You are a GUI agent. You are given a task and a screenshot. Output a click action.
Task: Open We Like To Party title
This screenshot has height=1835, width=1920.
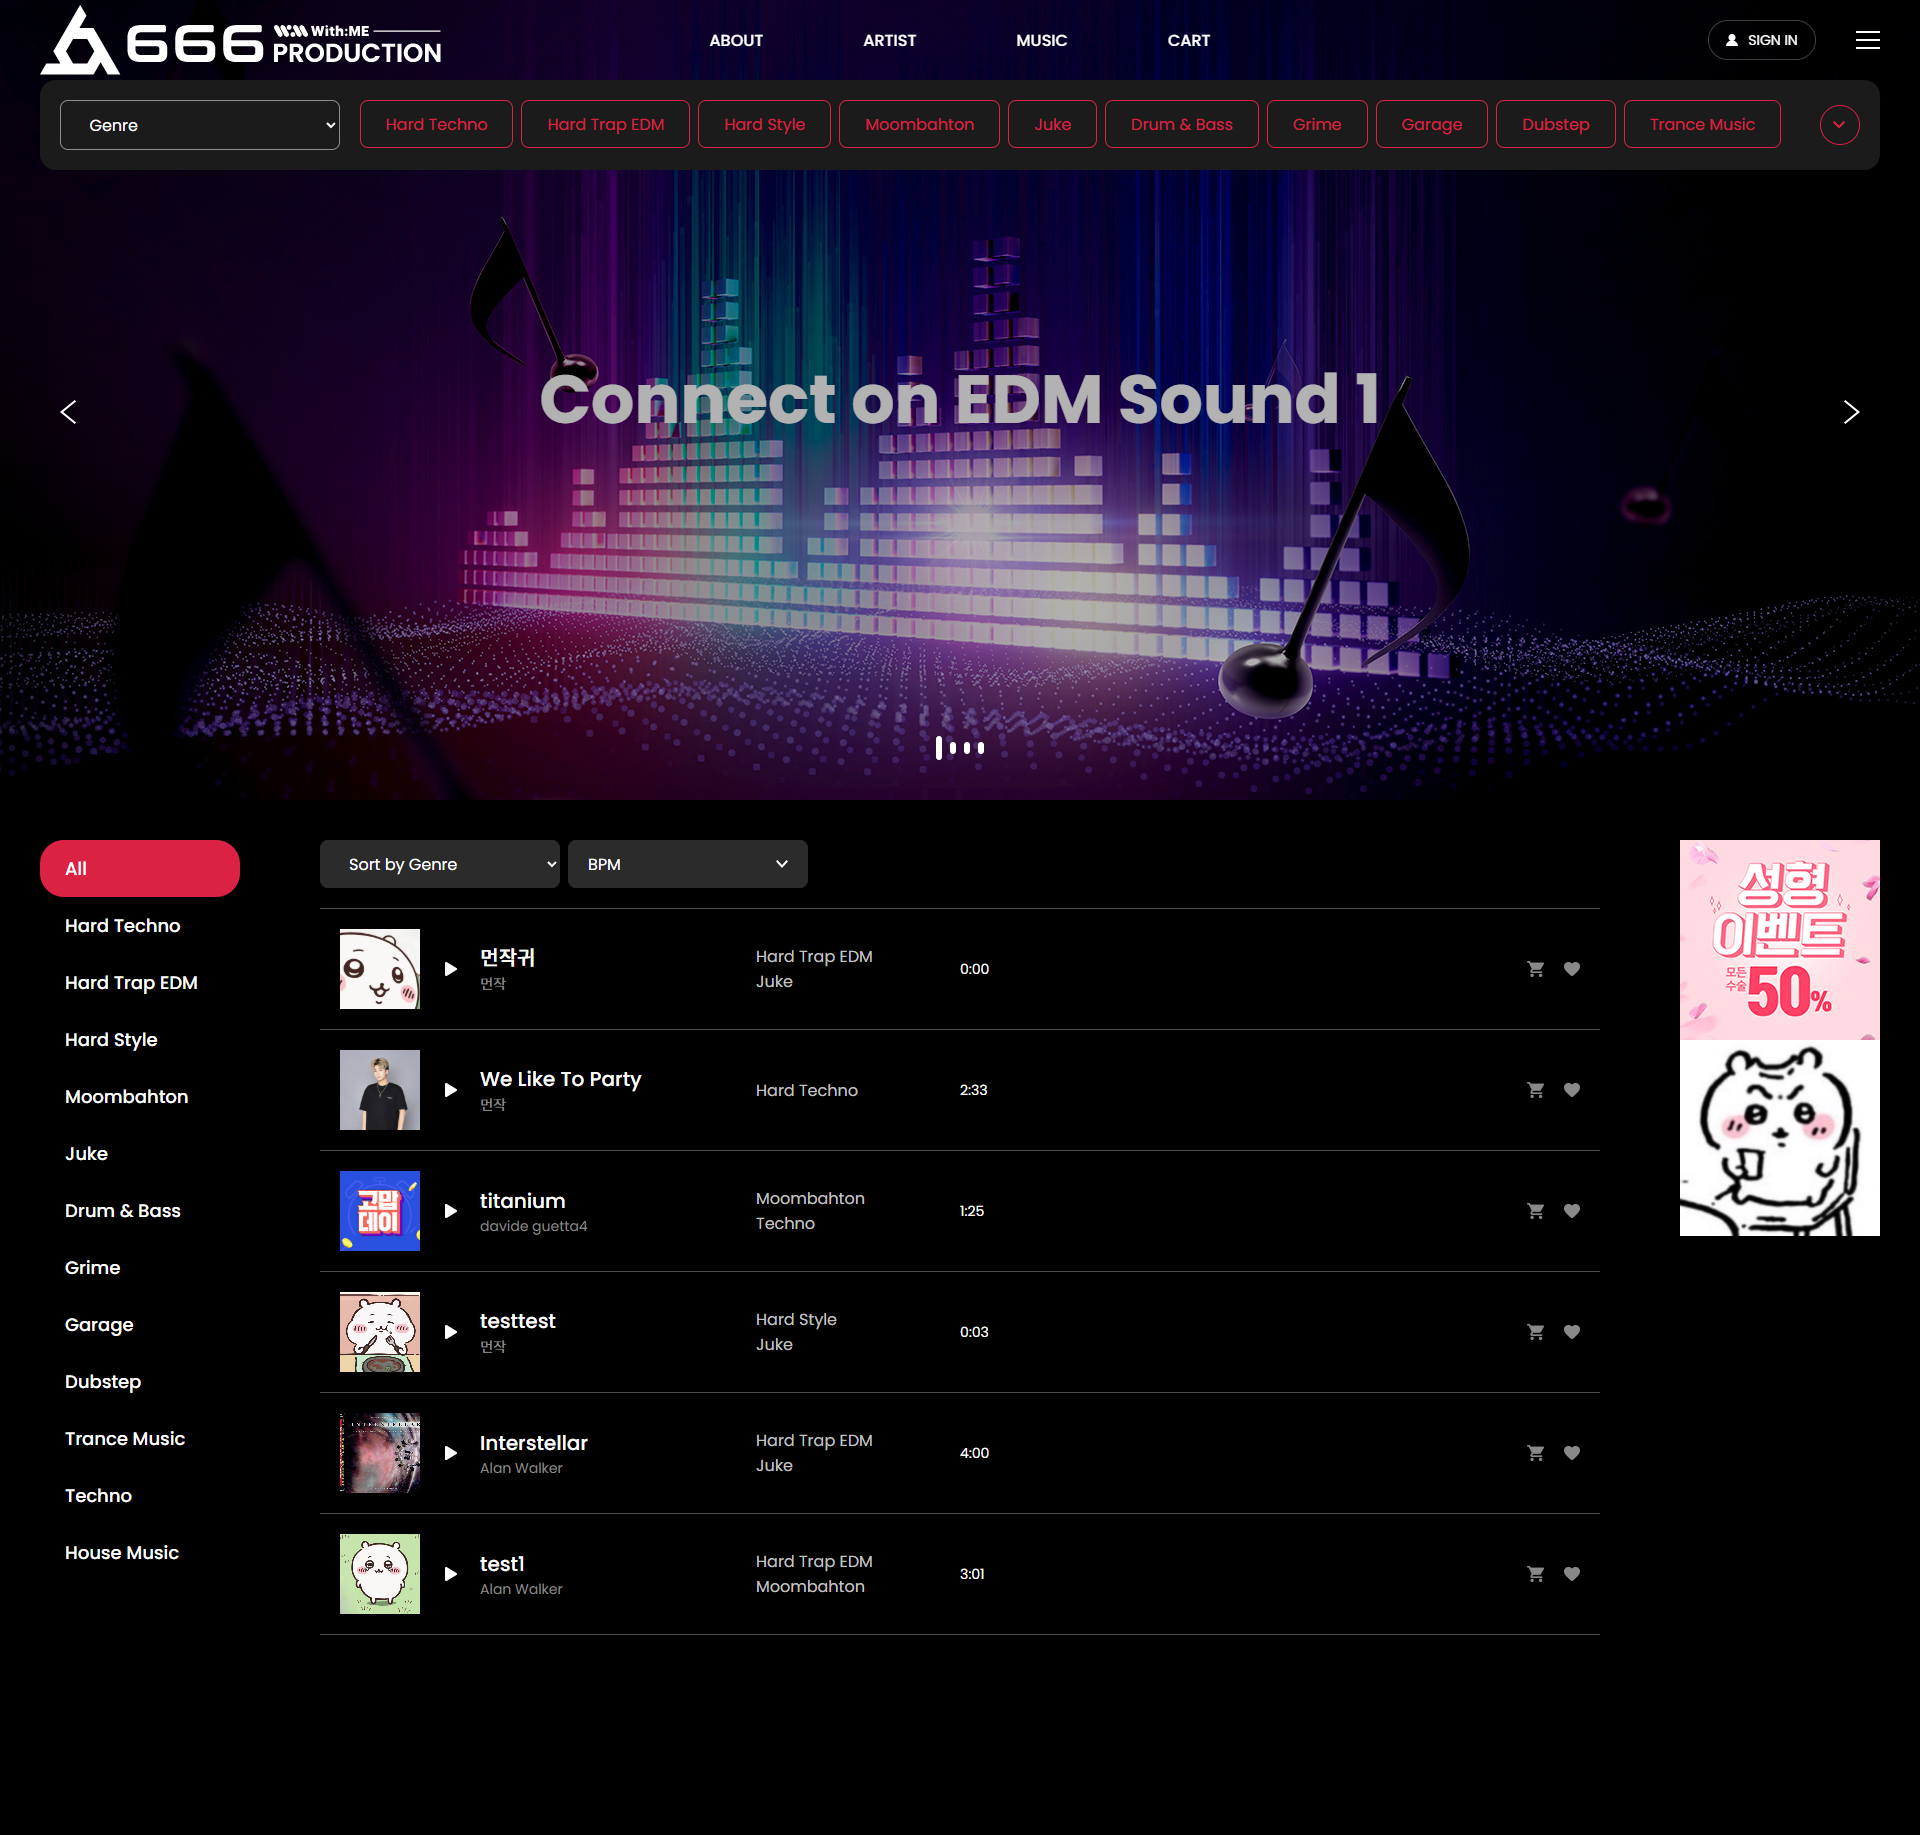[x=560, y=1079]
